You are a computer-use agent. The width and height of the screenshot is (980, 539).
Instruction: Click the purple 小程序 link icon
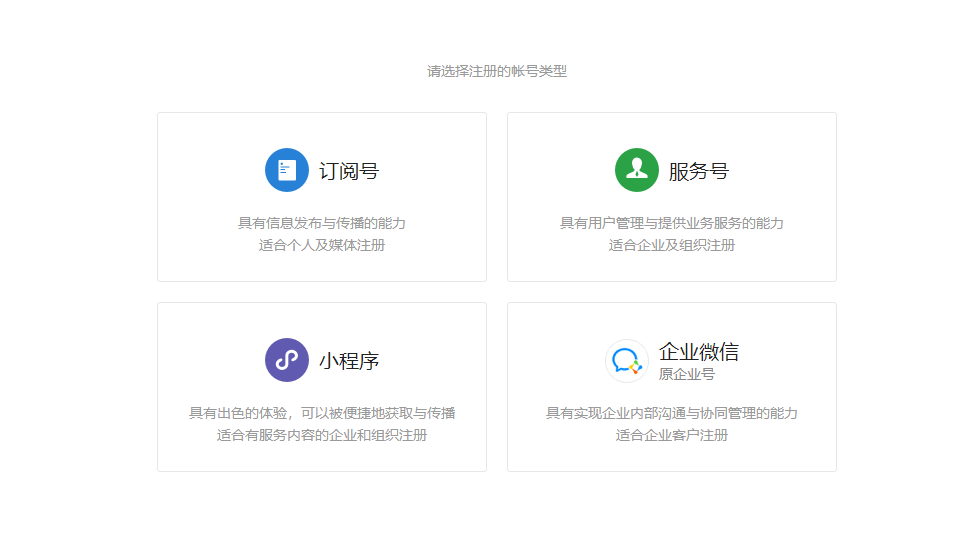coord(287,360)
